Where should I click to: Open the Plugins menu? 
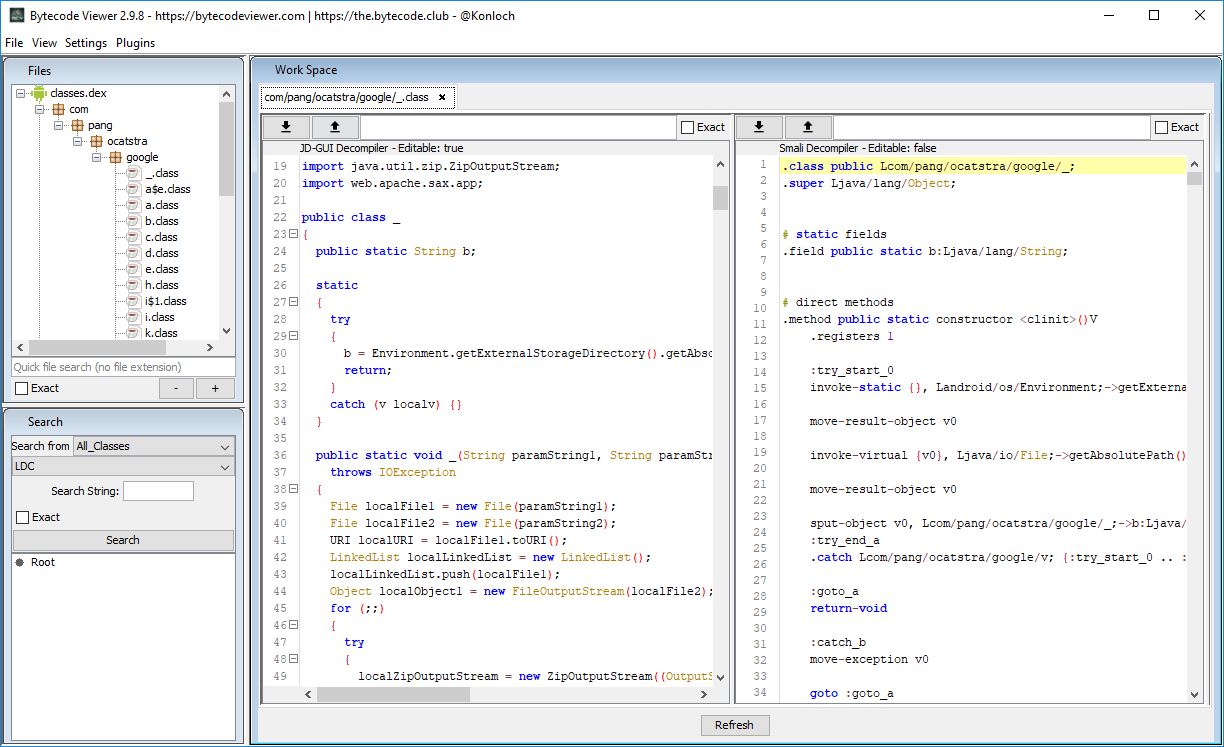tap(135, 43)
